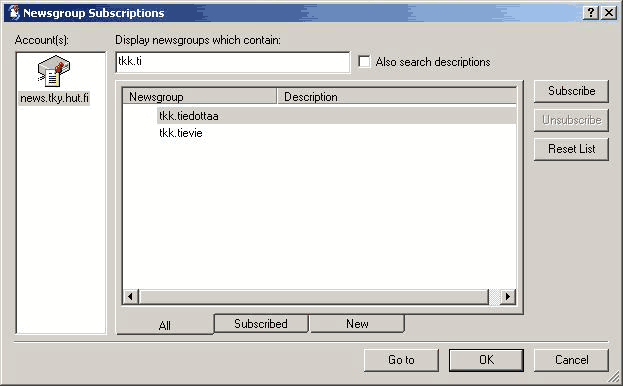Click the Reset List button

point(571,149)
